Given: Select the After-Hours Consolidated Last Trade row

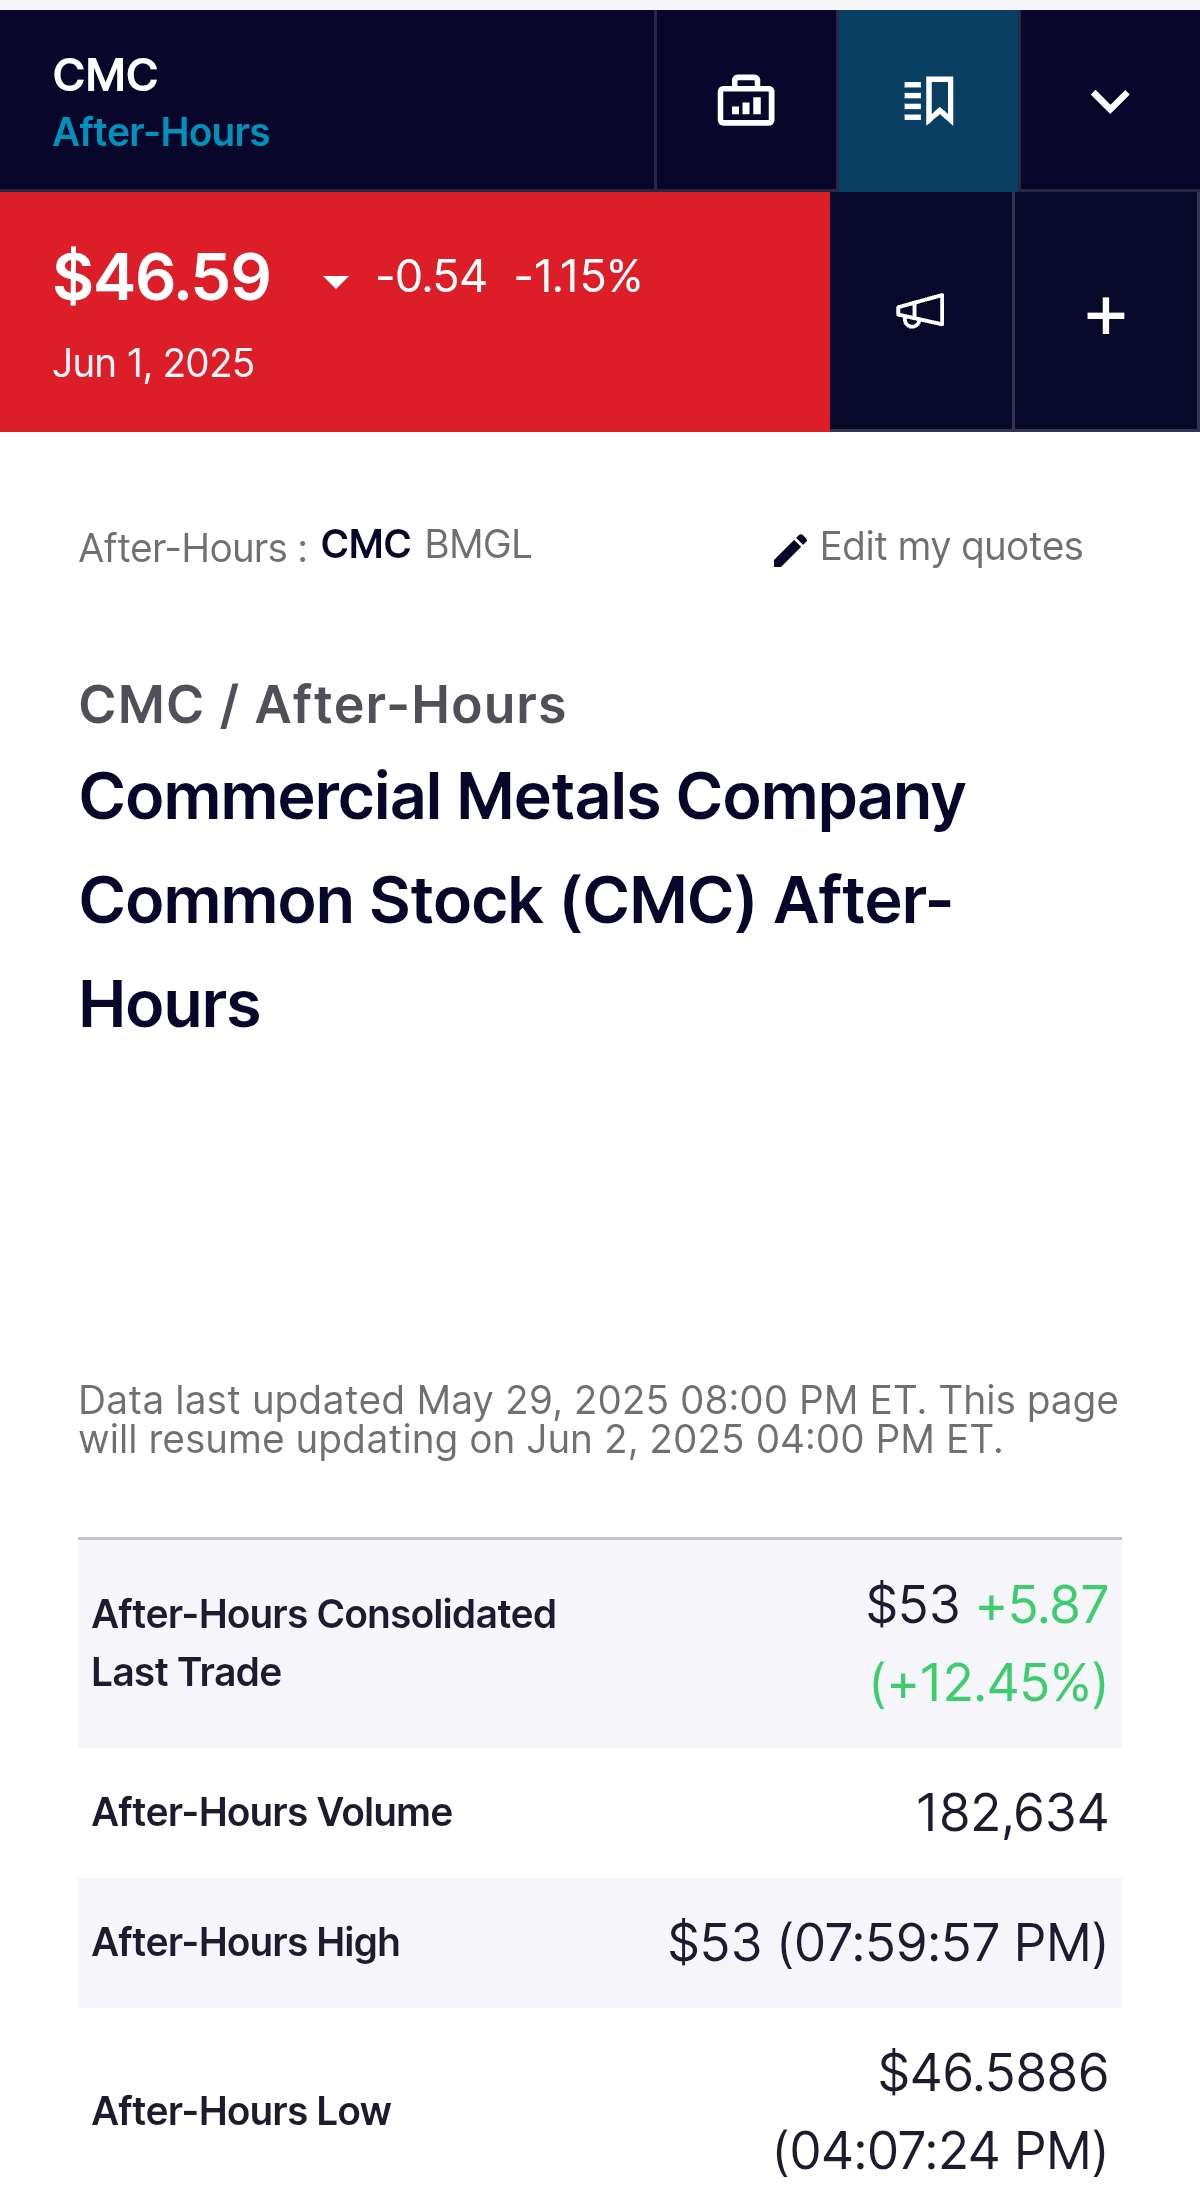Looking at the screenshot, I should click(x=600, y=1643).
